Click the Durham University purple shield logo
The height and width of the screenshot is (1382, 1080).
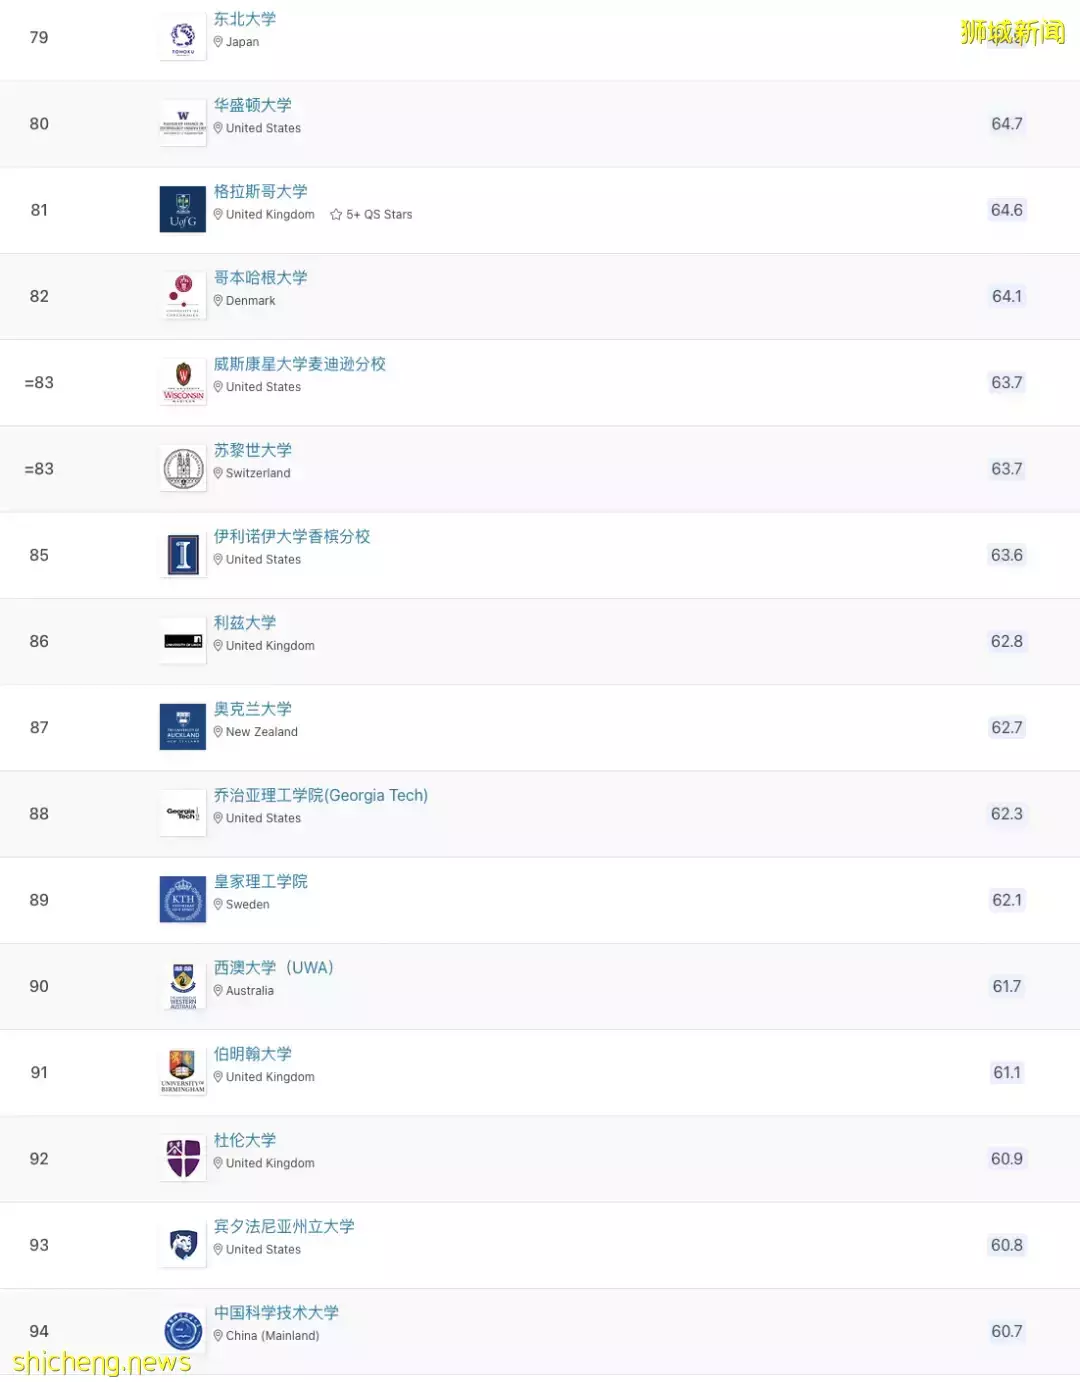point(183,1158)
